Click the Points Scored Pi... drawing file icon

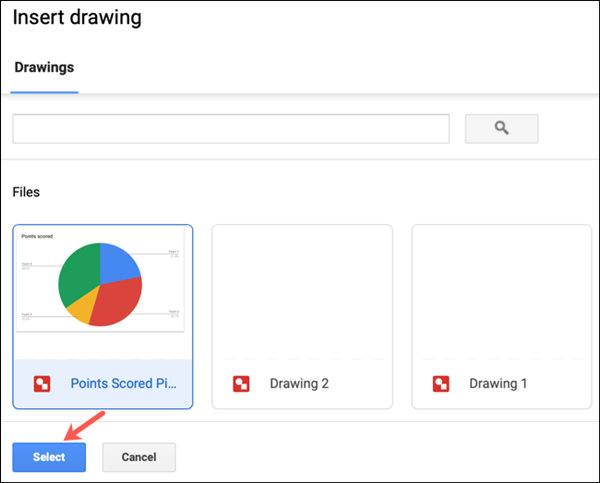pyautogui.click(x=42, y=383)
